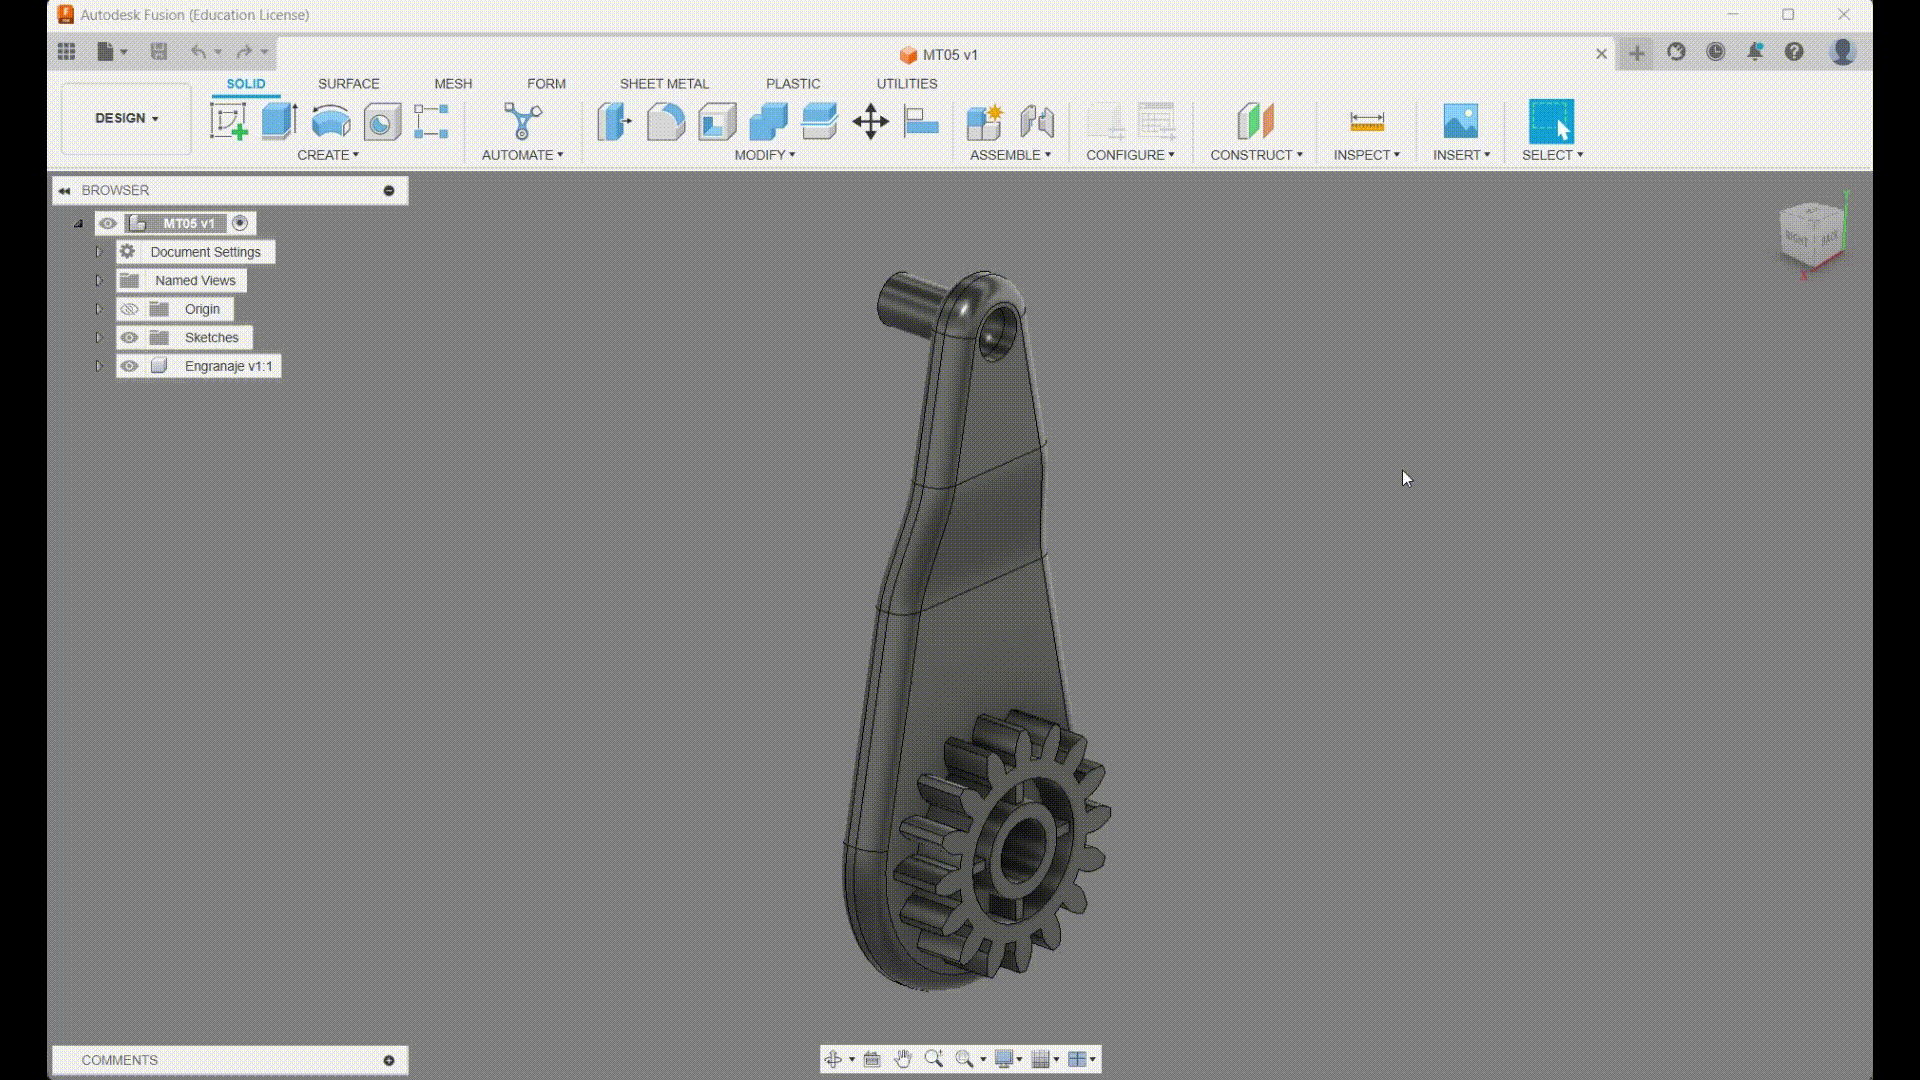Select the Move/Copy arrows tool
The image size is (1920, 1080).
[x=870, y=121]
